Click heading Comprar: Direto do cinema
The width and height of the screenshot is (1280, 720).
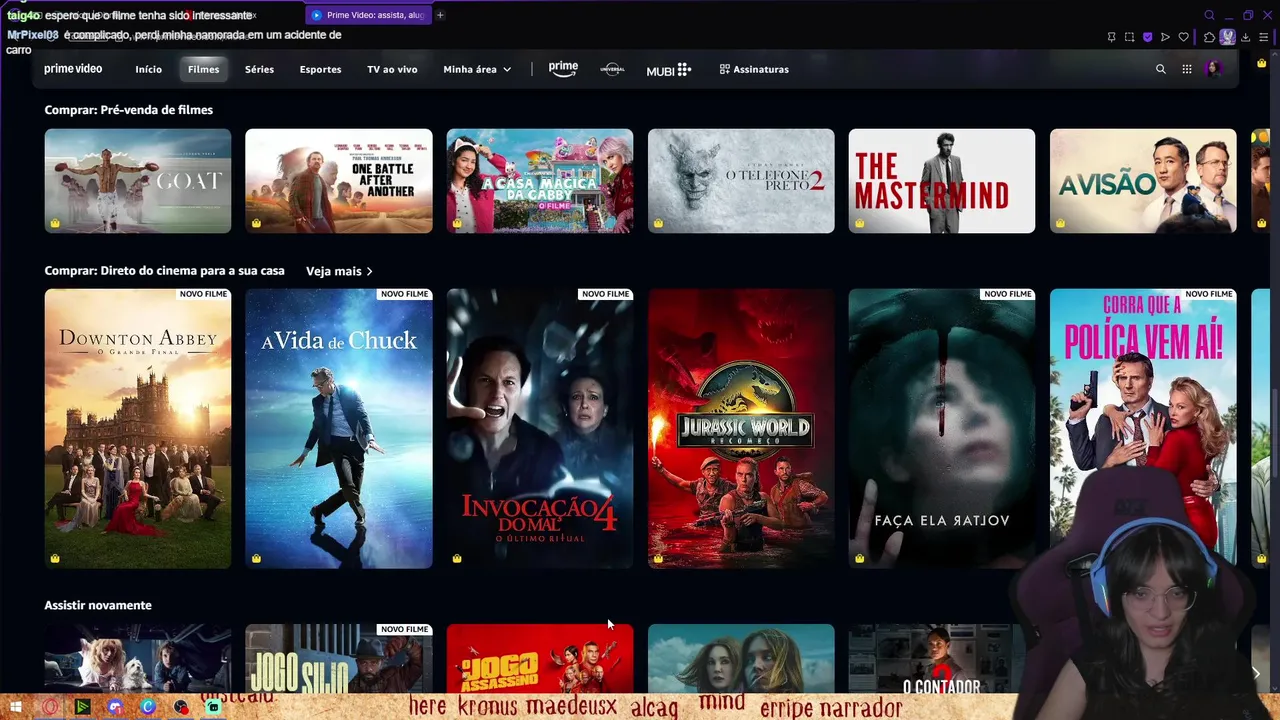(164, 271)
